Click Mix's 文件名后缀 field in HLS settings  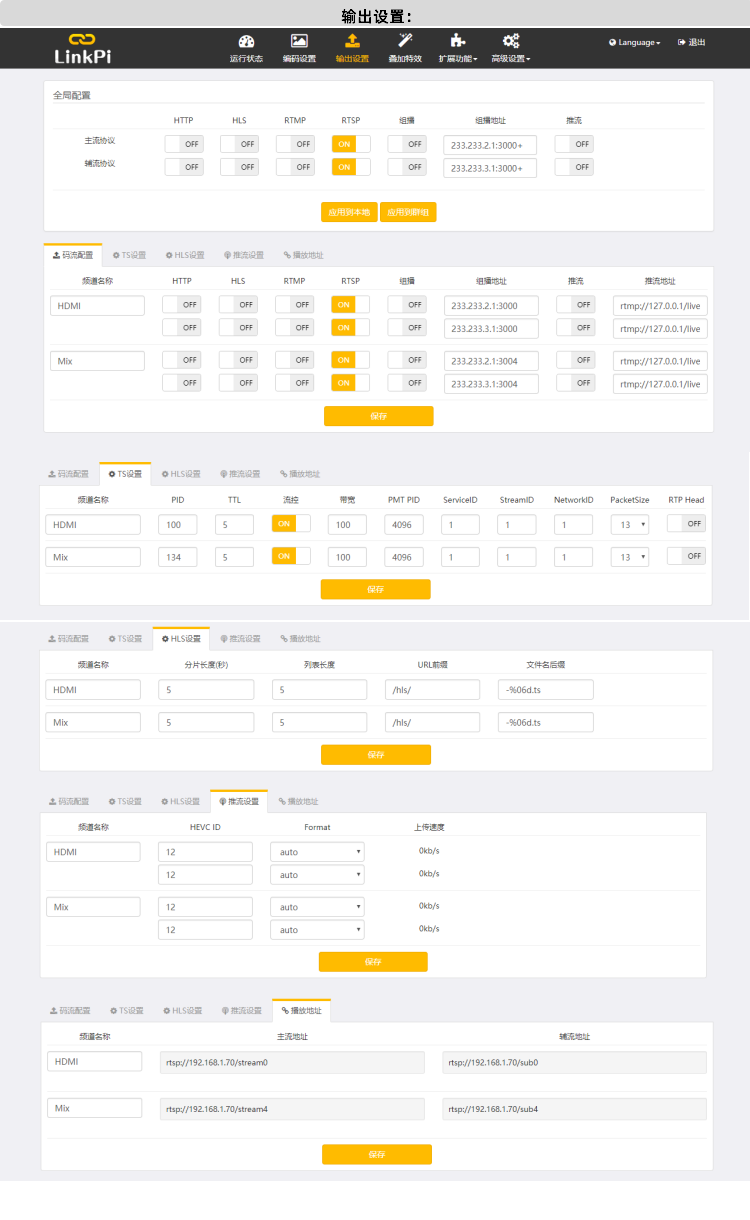(546, 722)
